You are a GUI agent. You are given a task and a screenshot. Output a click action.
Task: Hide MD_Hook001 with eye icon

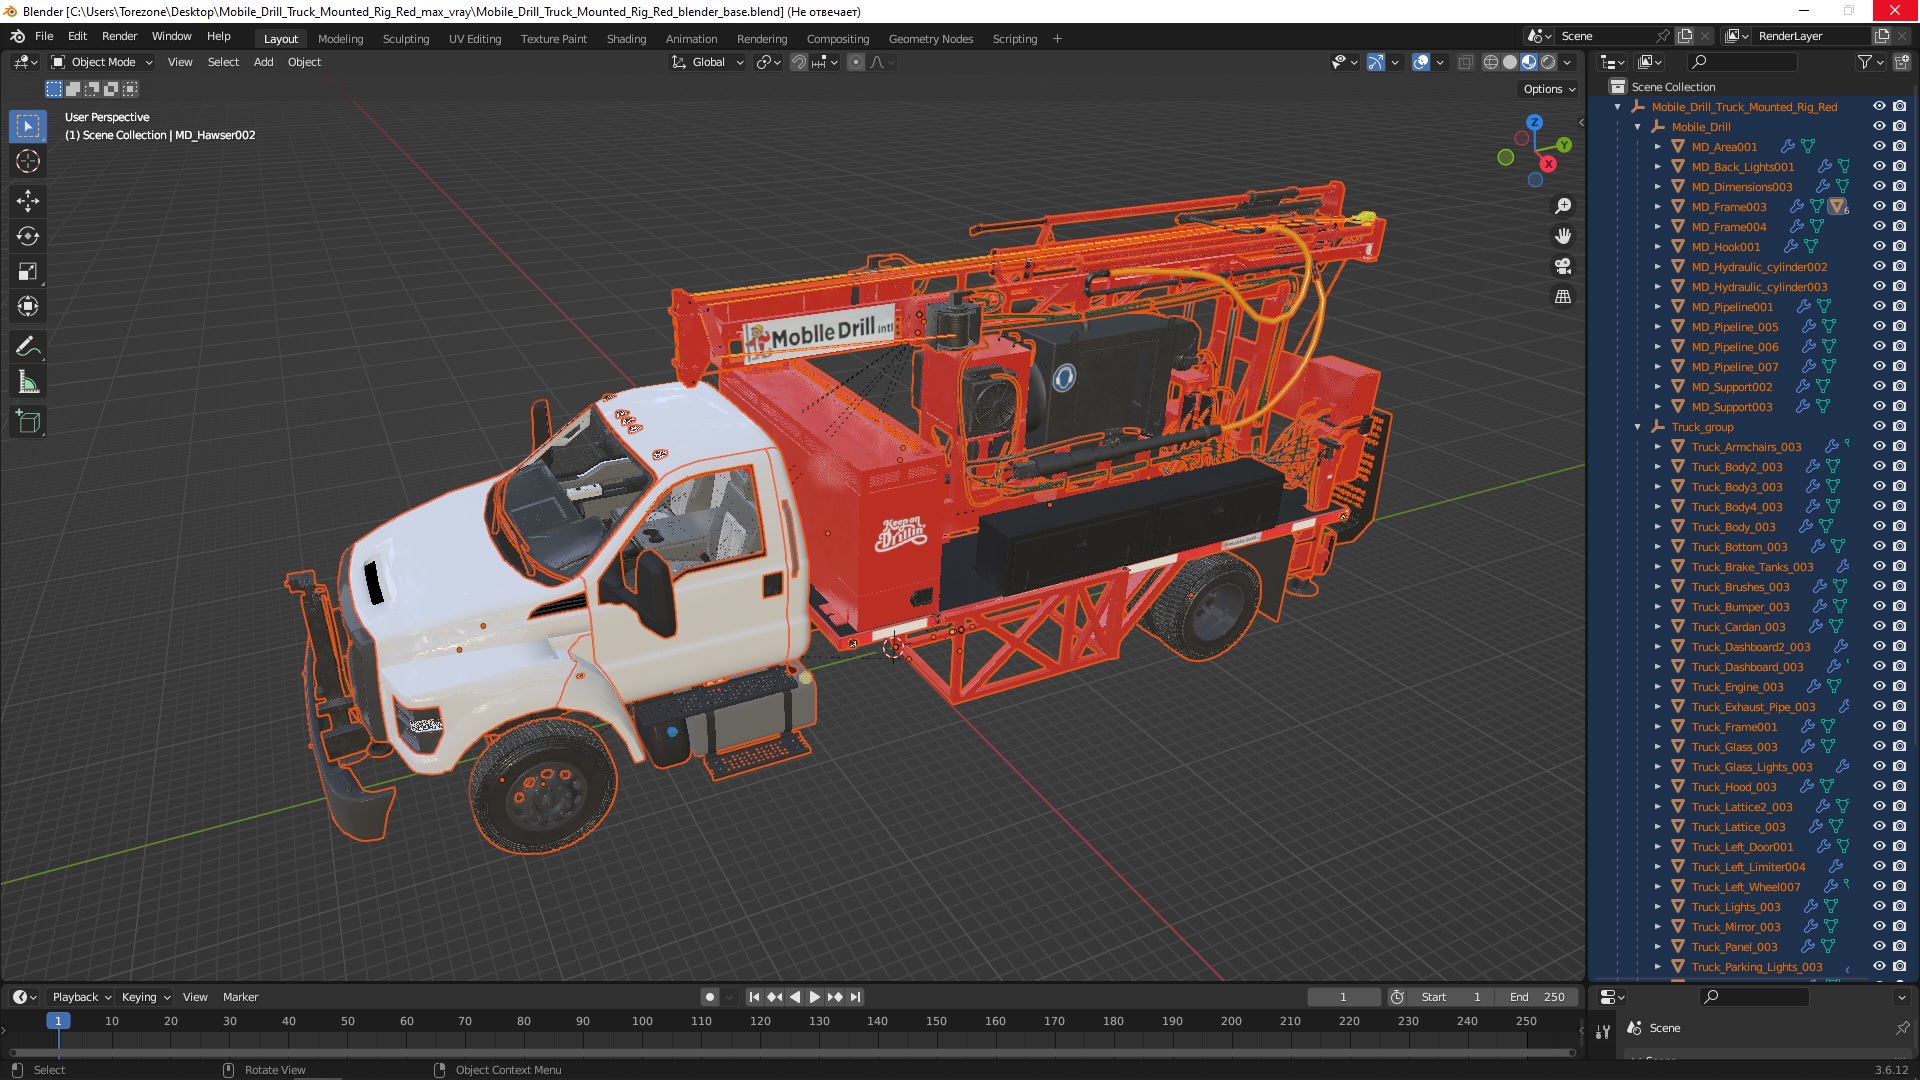tap(1879, 246)
